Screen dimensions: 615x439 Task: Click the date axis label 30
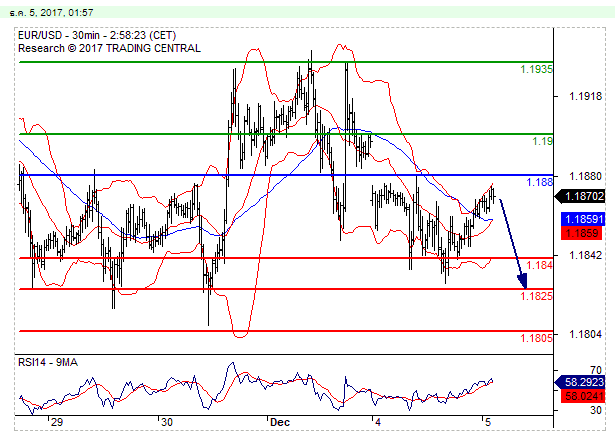[167, 422]
